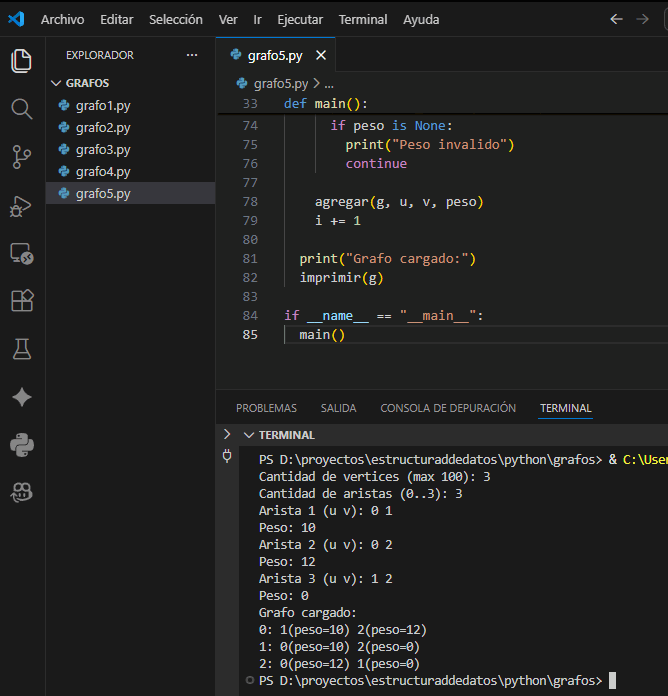Open grafo3.py in the file explorer
This screenshot has width=668, height=696.
coord(102,149)
